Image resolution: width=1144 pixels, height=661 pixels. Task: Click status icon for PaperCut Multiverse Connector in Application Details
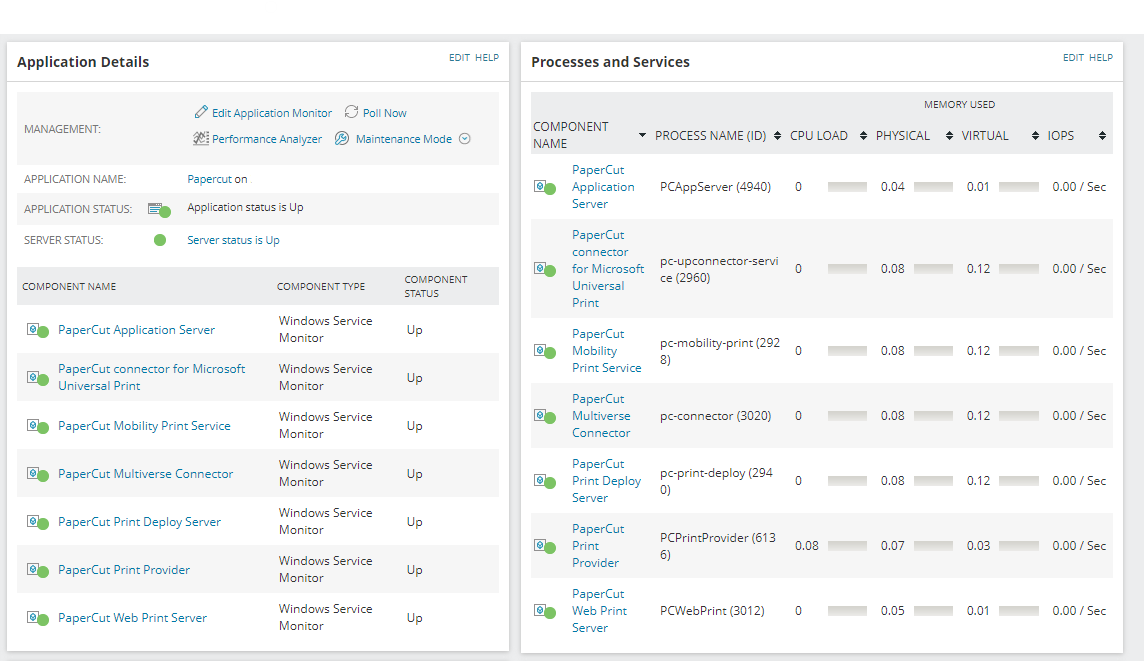tap(37, 474)
